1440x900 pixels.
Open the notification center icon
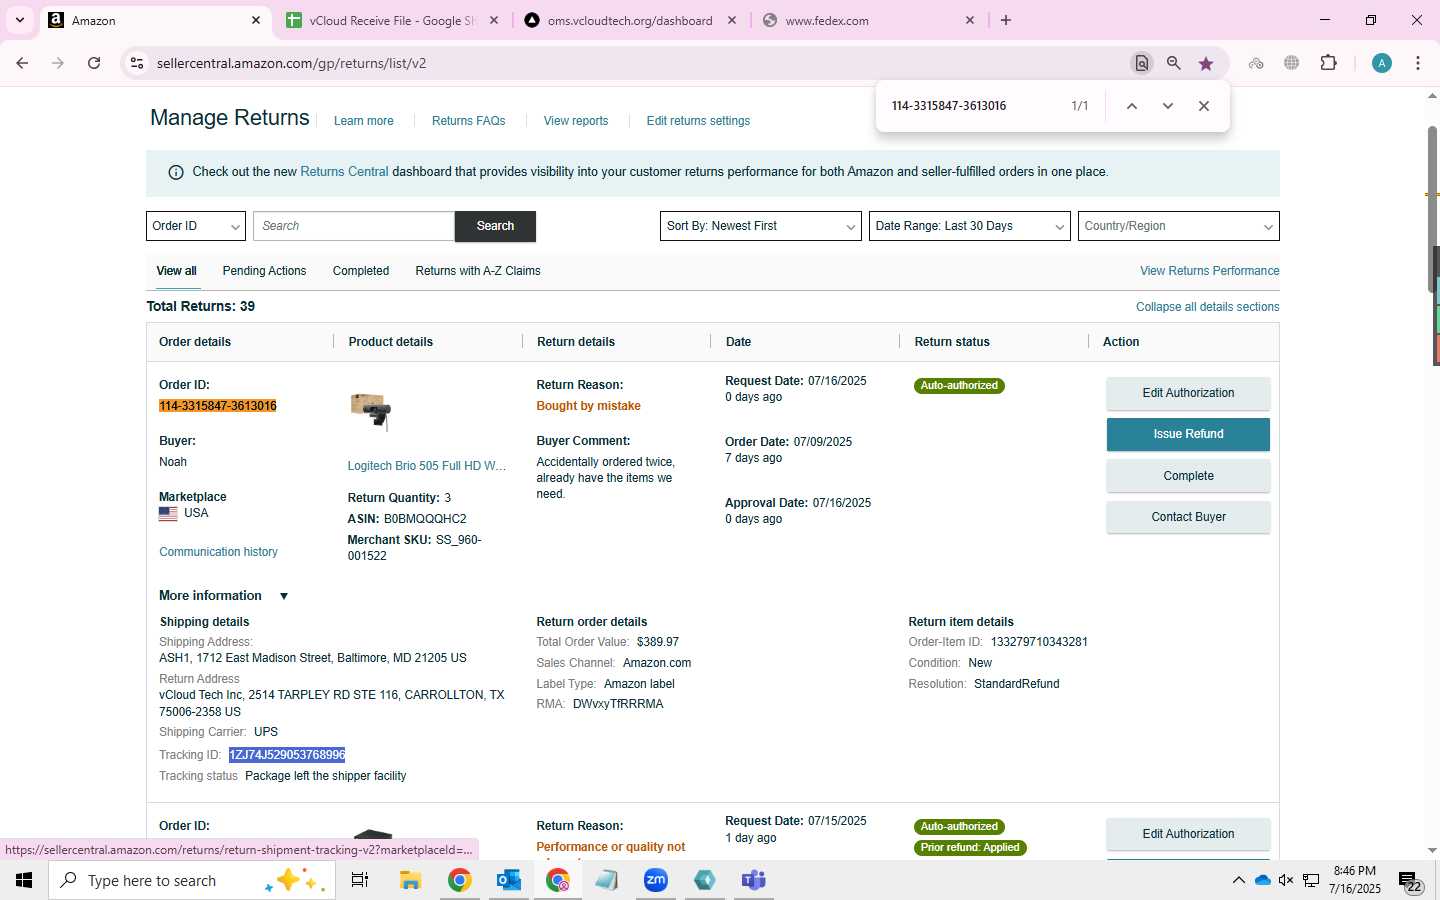click(1410, 882)
